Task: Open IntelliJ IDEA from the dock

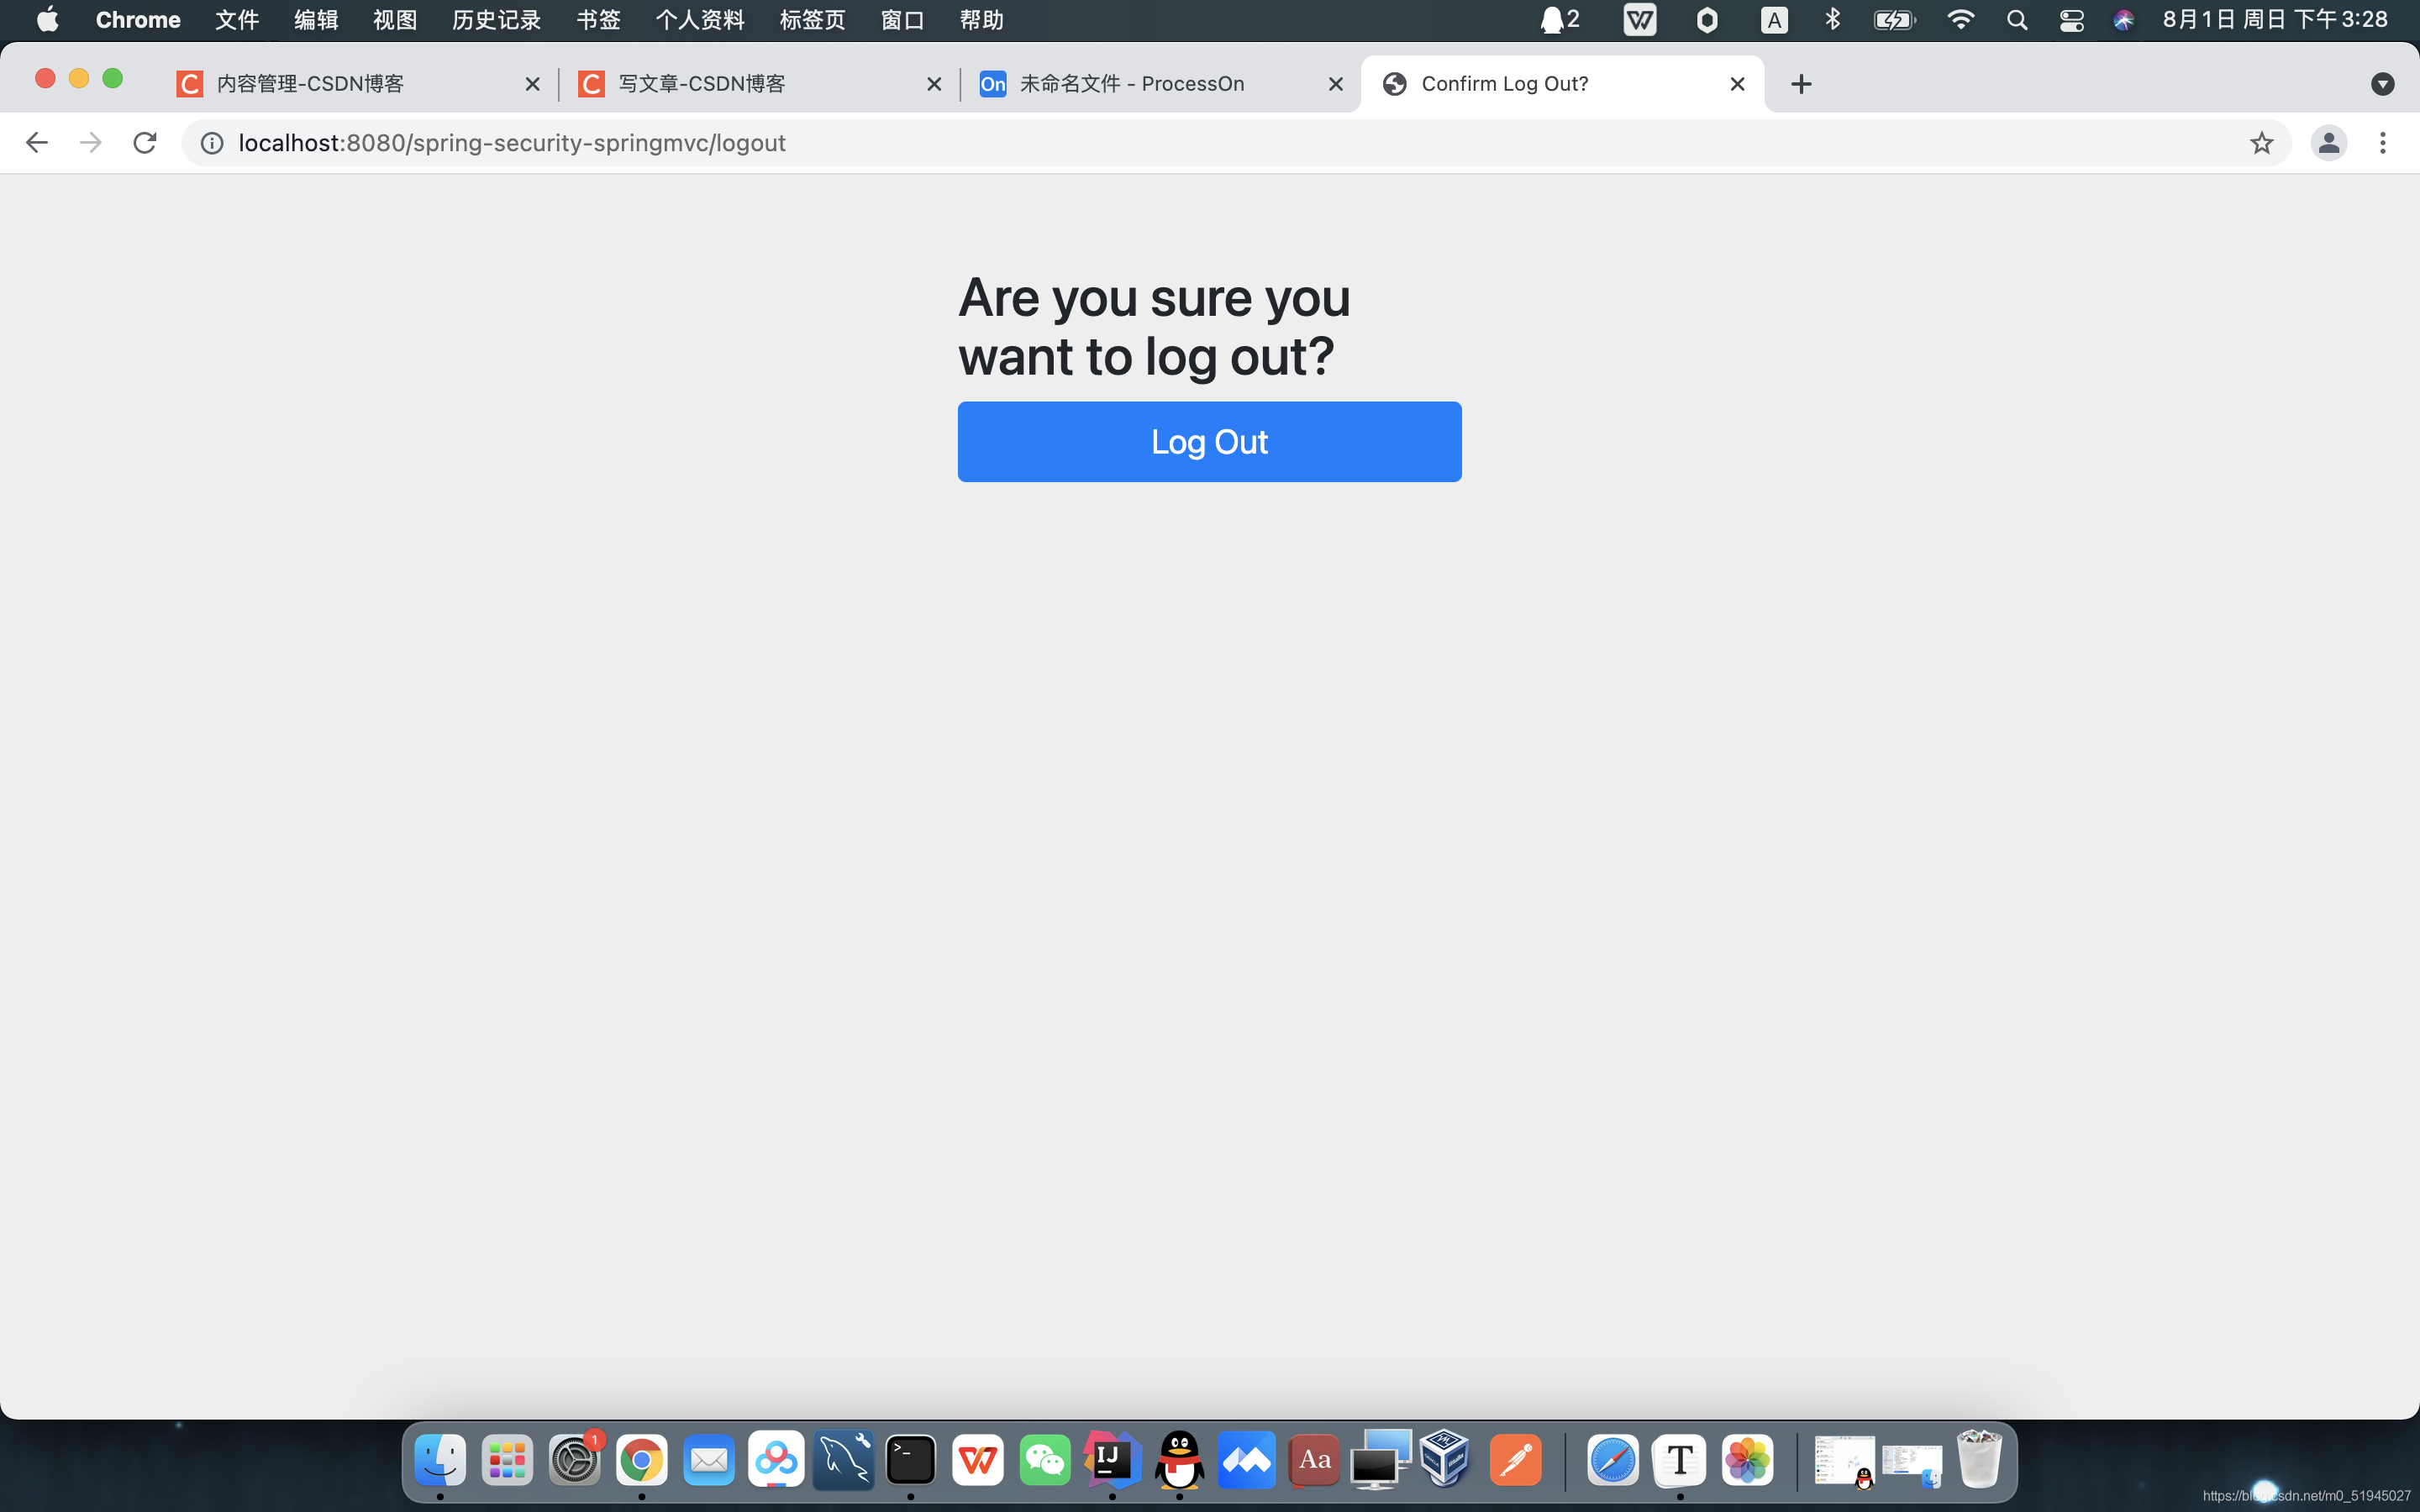Action: 1112,1461
